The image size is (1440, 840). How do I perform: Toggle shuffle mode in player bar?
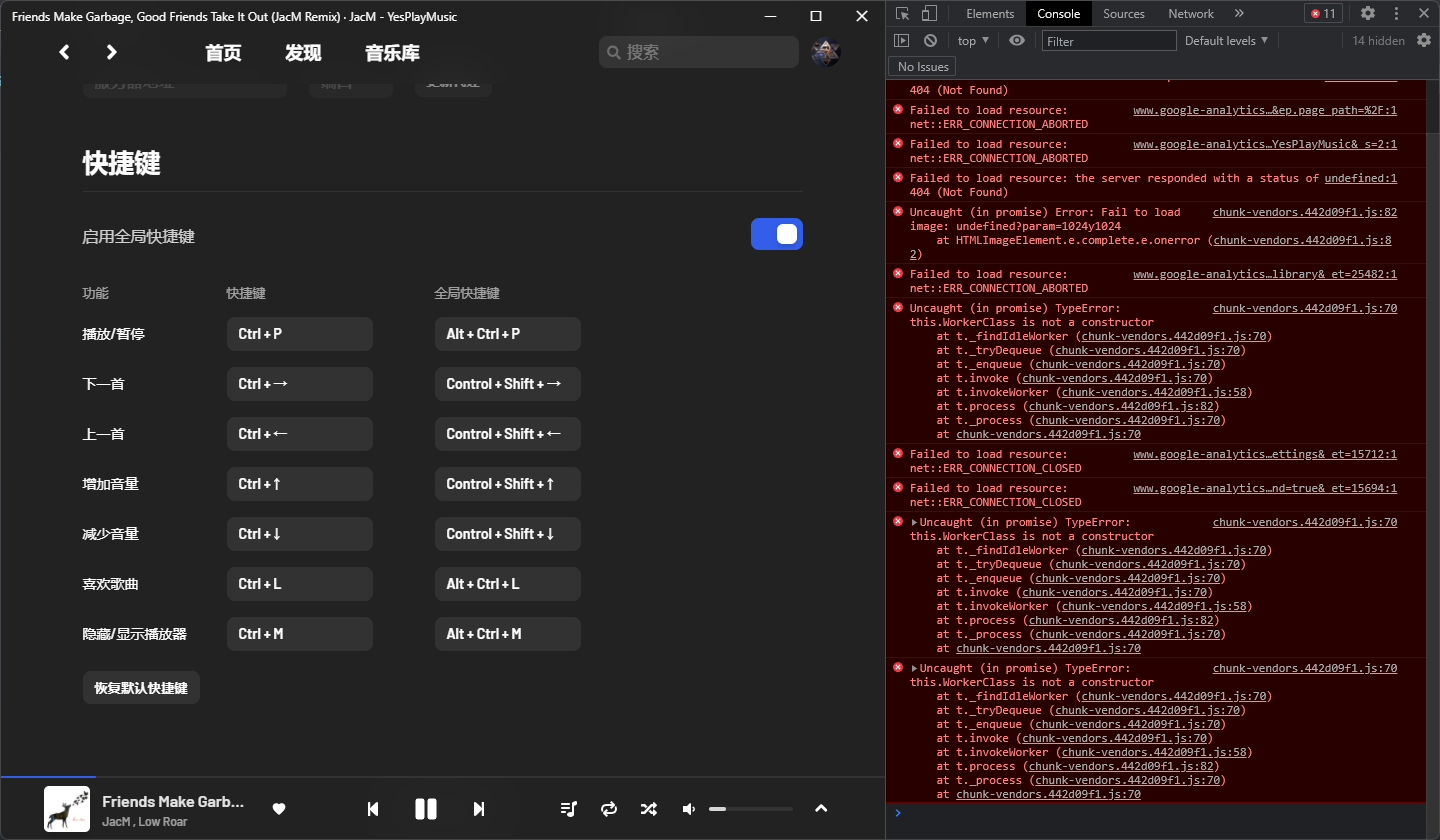(x=648, y=809)
